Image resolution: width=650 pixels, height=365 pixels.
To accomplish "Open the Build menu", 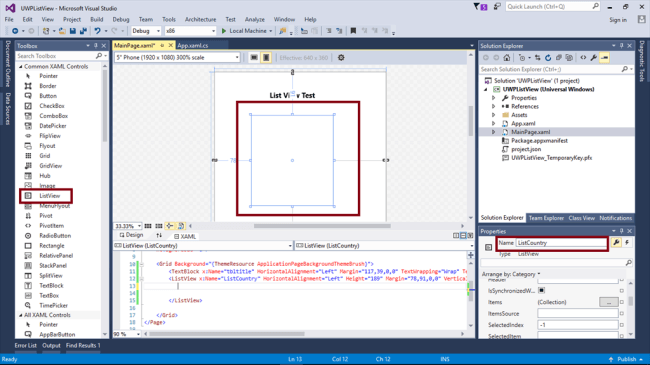I will click(x=97, y=19).
